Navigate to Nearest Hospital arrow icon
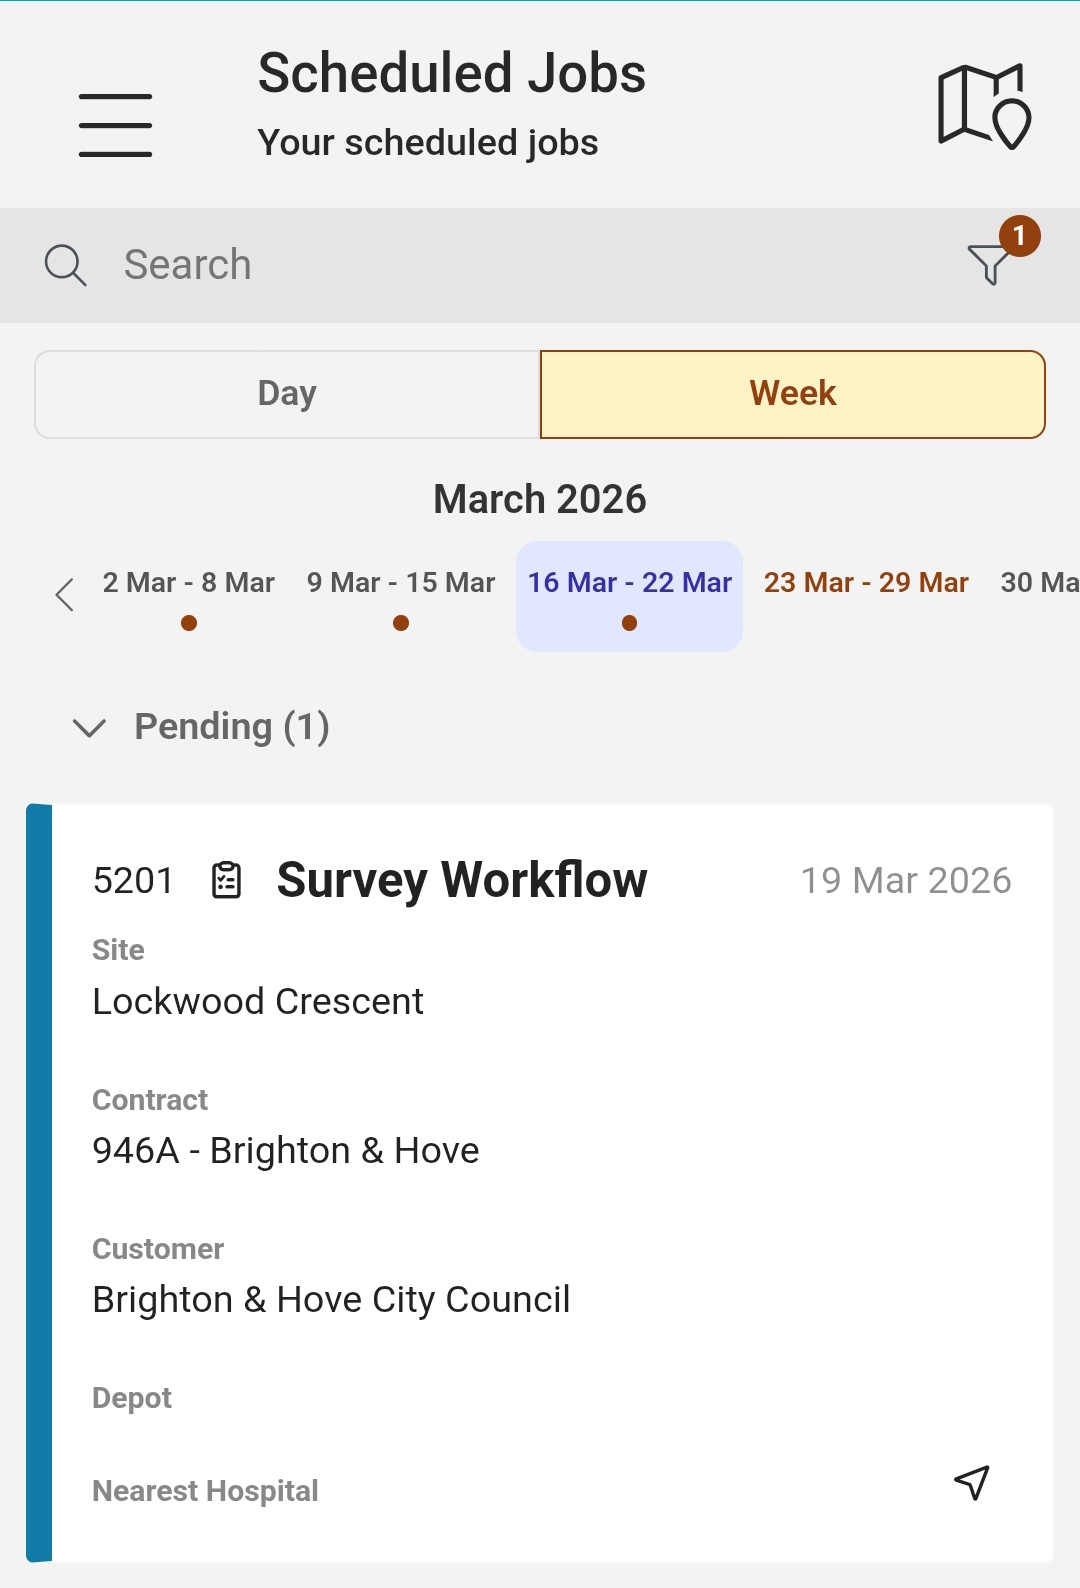 [x=971, y=1482]
